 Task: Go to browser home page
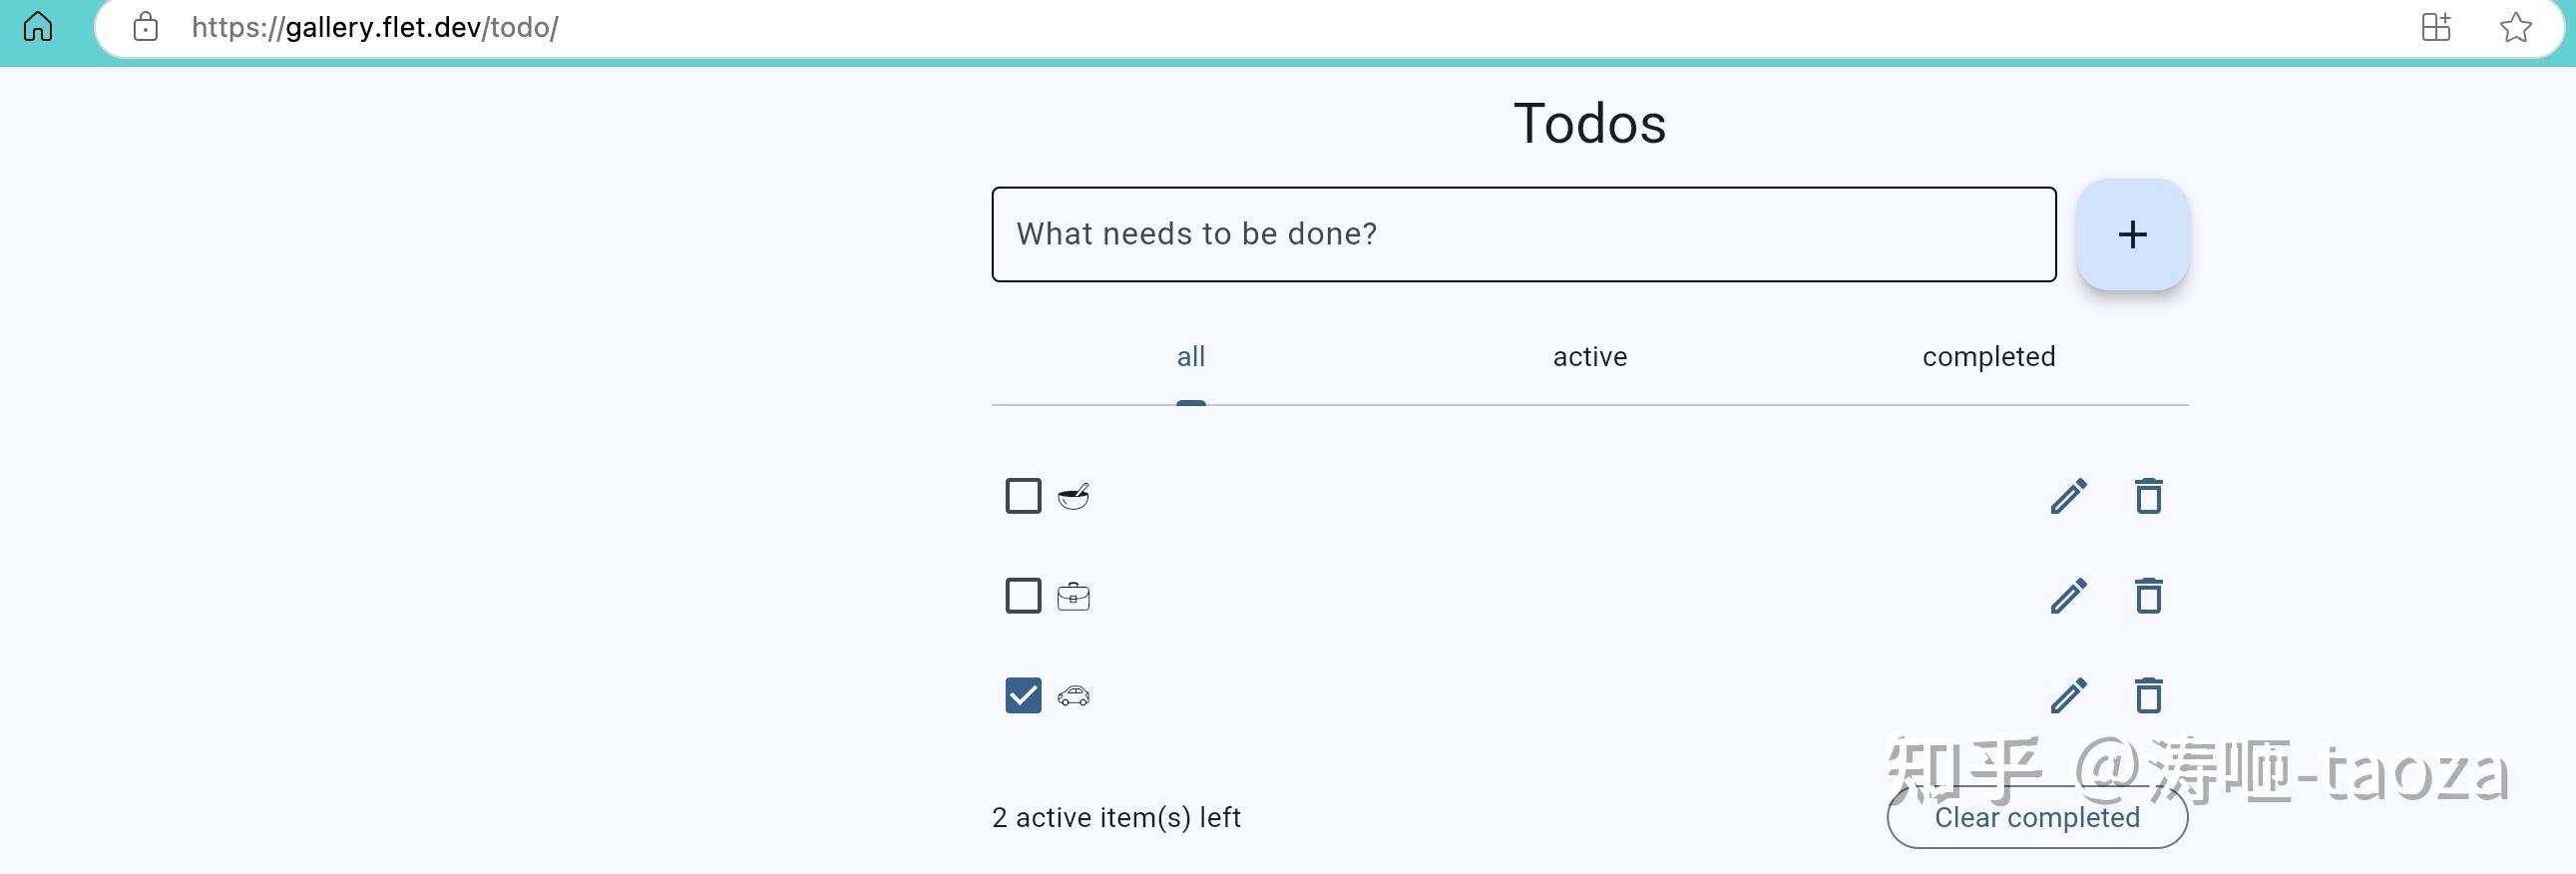(38, 27)
